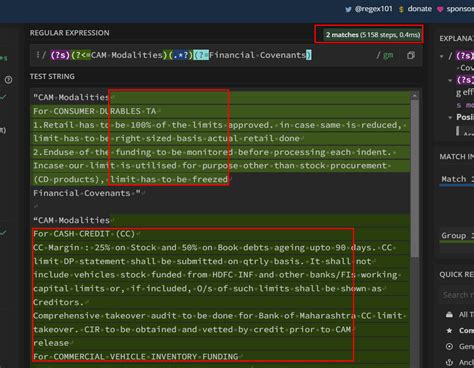Image resolution: width=474 pixels, height=368 pixels.
Task: Click 'Financial Covenants' lookahead text in the regex
Action: click(x=257, y=55)
